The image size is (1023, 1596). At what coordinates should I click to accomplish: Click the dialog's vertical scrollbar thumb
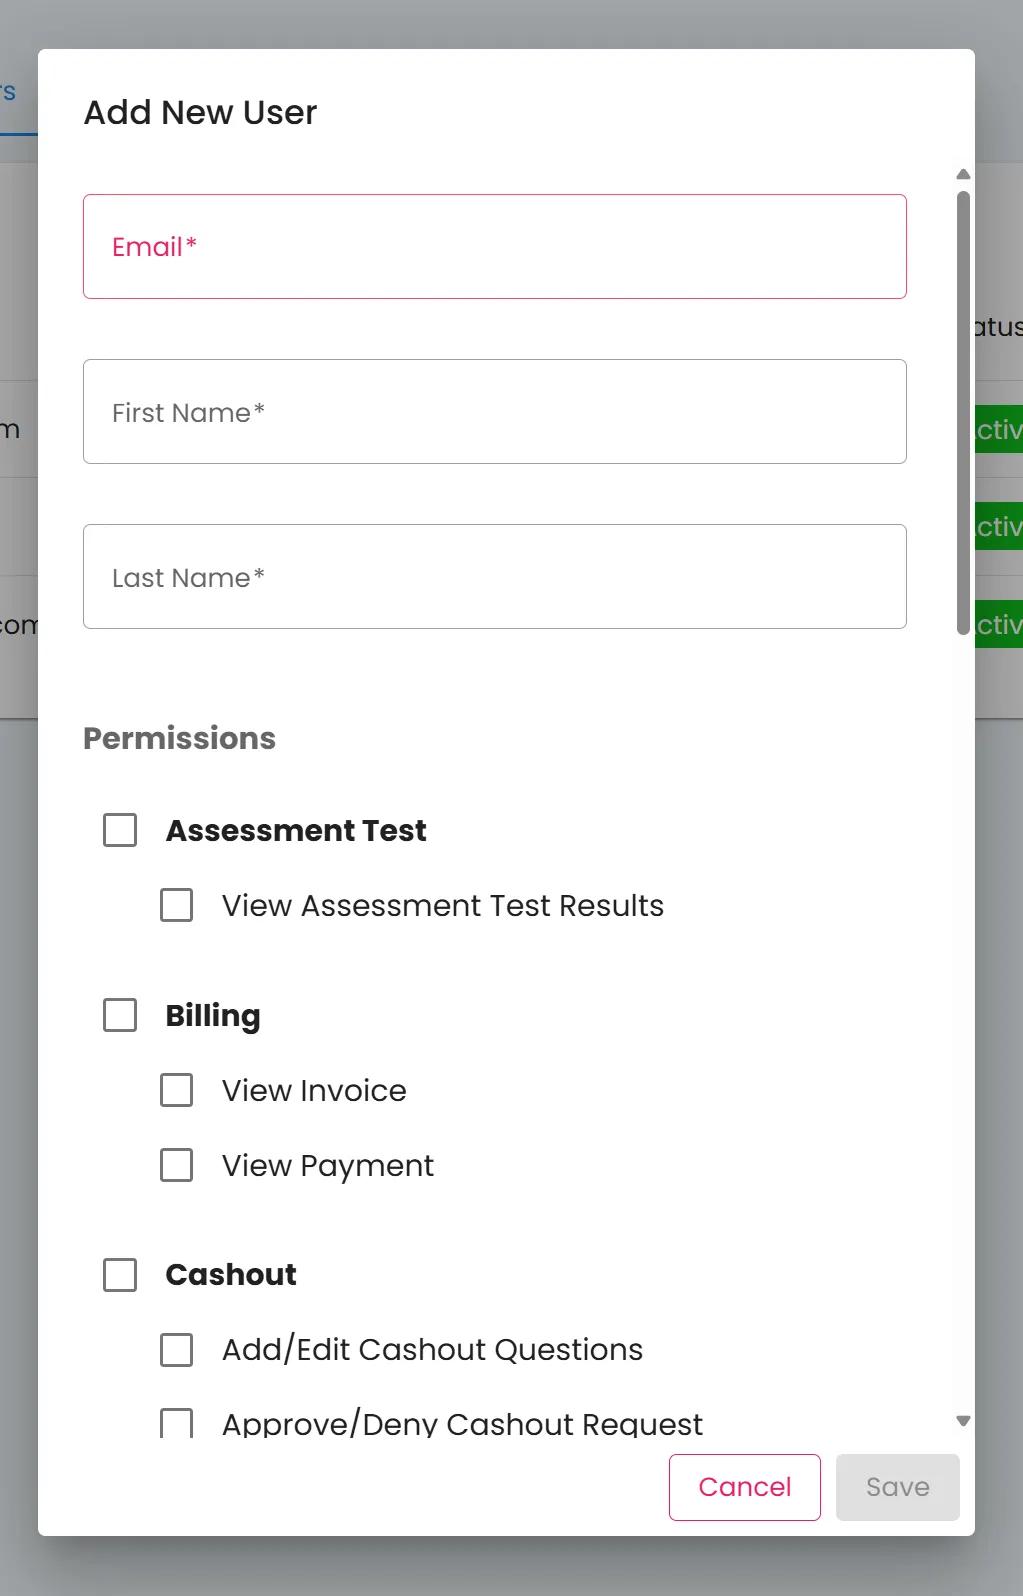(963, 412)
